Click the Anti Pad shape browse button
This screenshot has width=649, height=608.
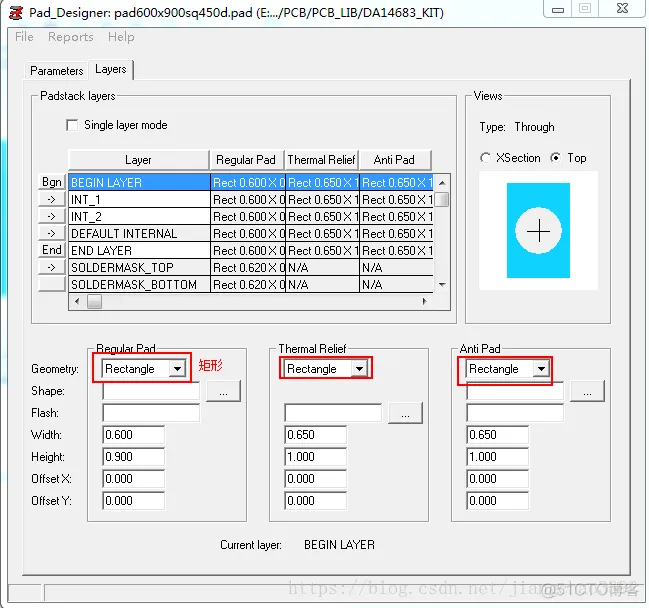click(x=587, y=391)
